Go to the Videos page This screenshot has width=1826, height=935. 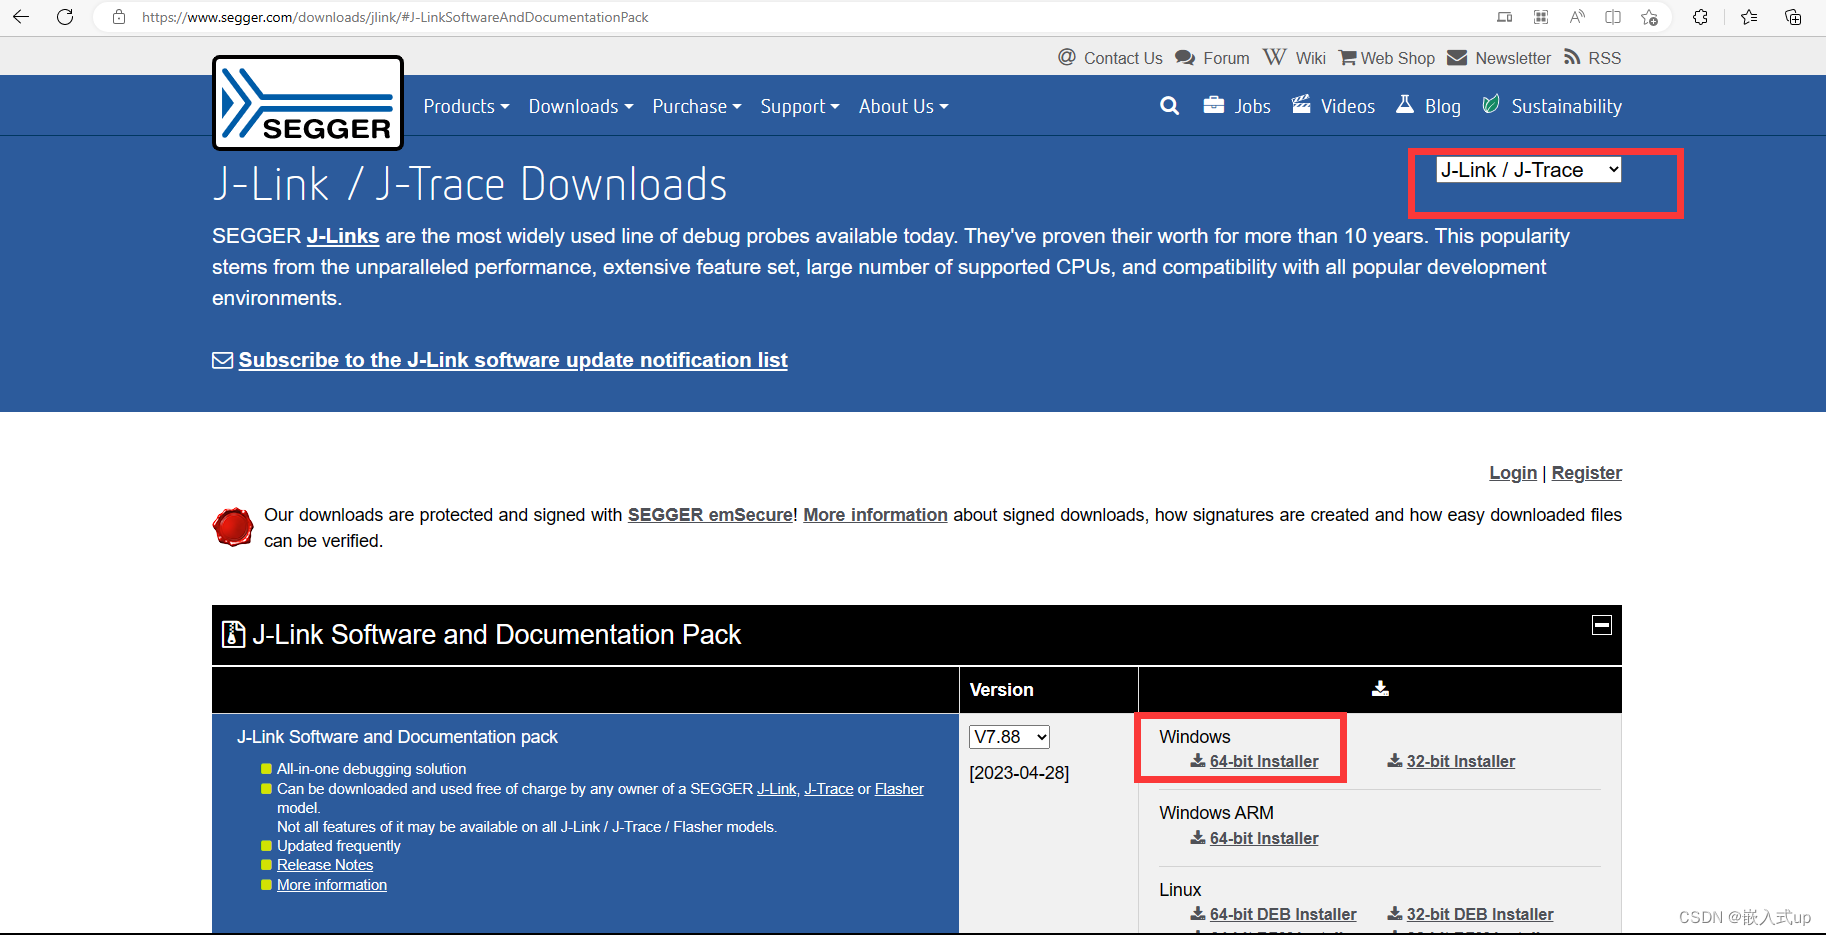pyautogui.click(x=1333, y=106)
